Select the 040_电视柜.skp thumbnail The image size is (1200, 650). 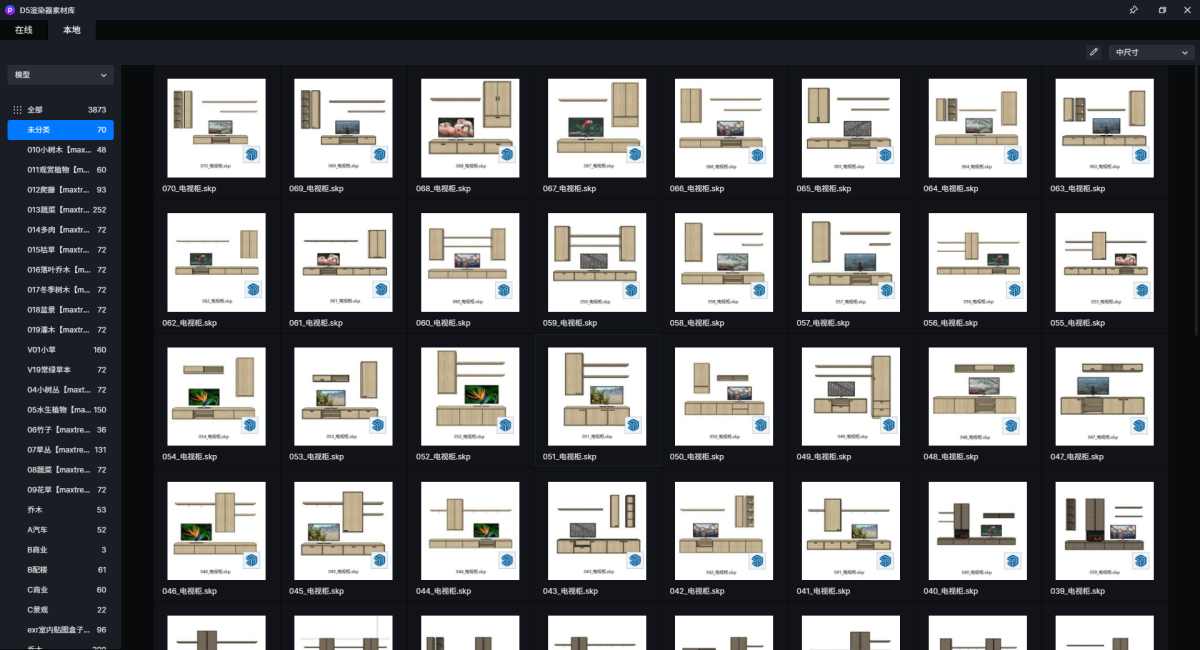tap(978, 531)
